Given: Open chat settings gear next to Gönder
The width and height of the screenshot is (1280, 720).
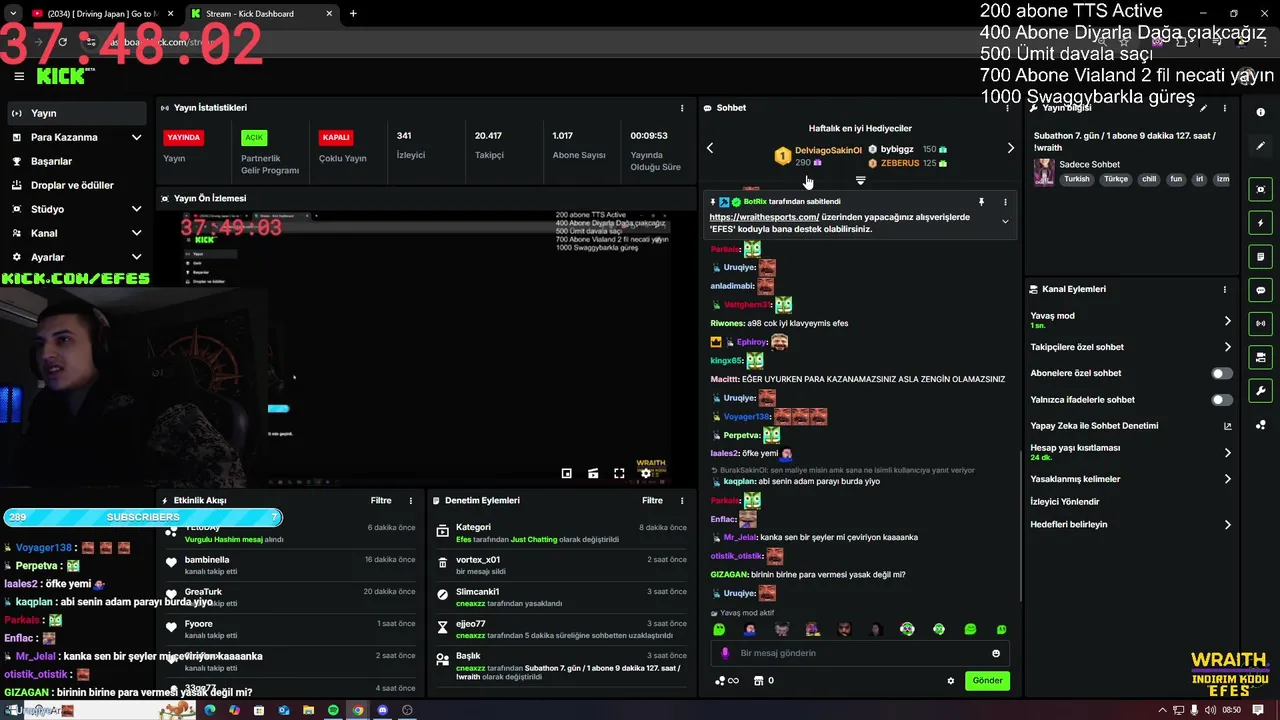Looking at the screenshot, I should pyautogui.click(x=951, y=681).
